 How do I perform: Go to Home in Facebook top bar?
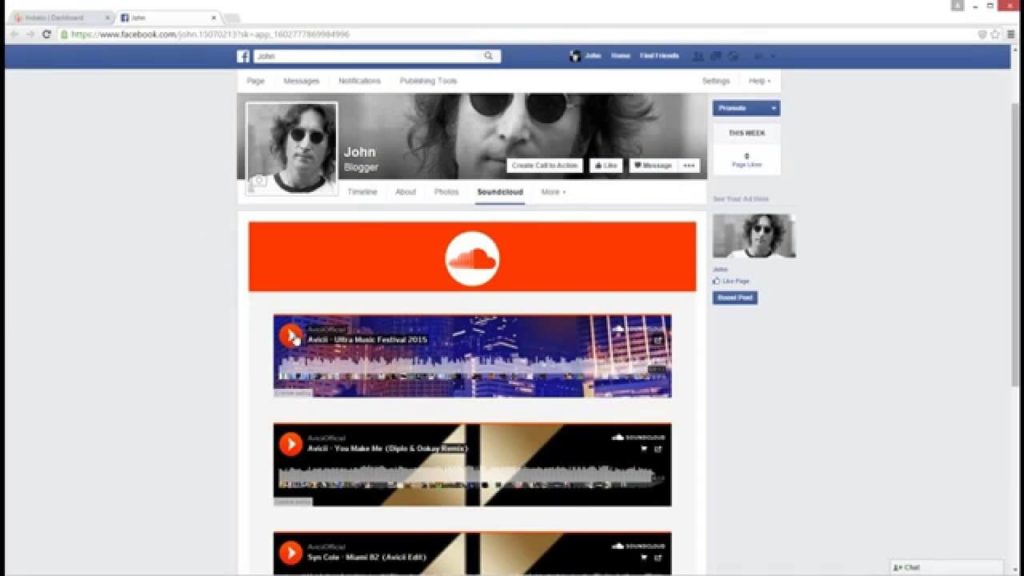[620, 56]
